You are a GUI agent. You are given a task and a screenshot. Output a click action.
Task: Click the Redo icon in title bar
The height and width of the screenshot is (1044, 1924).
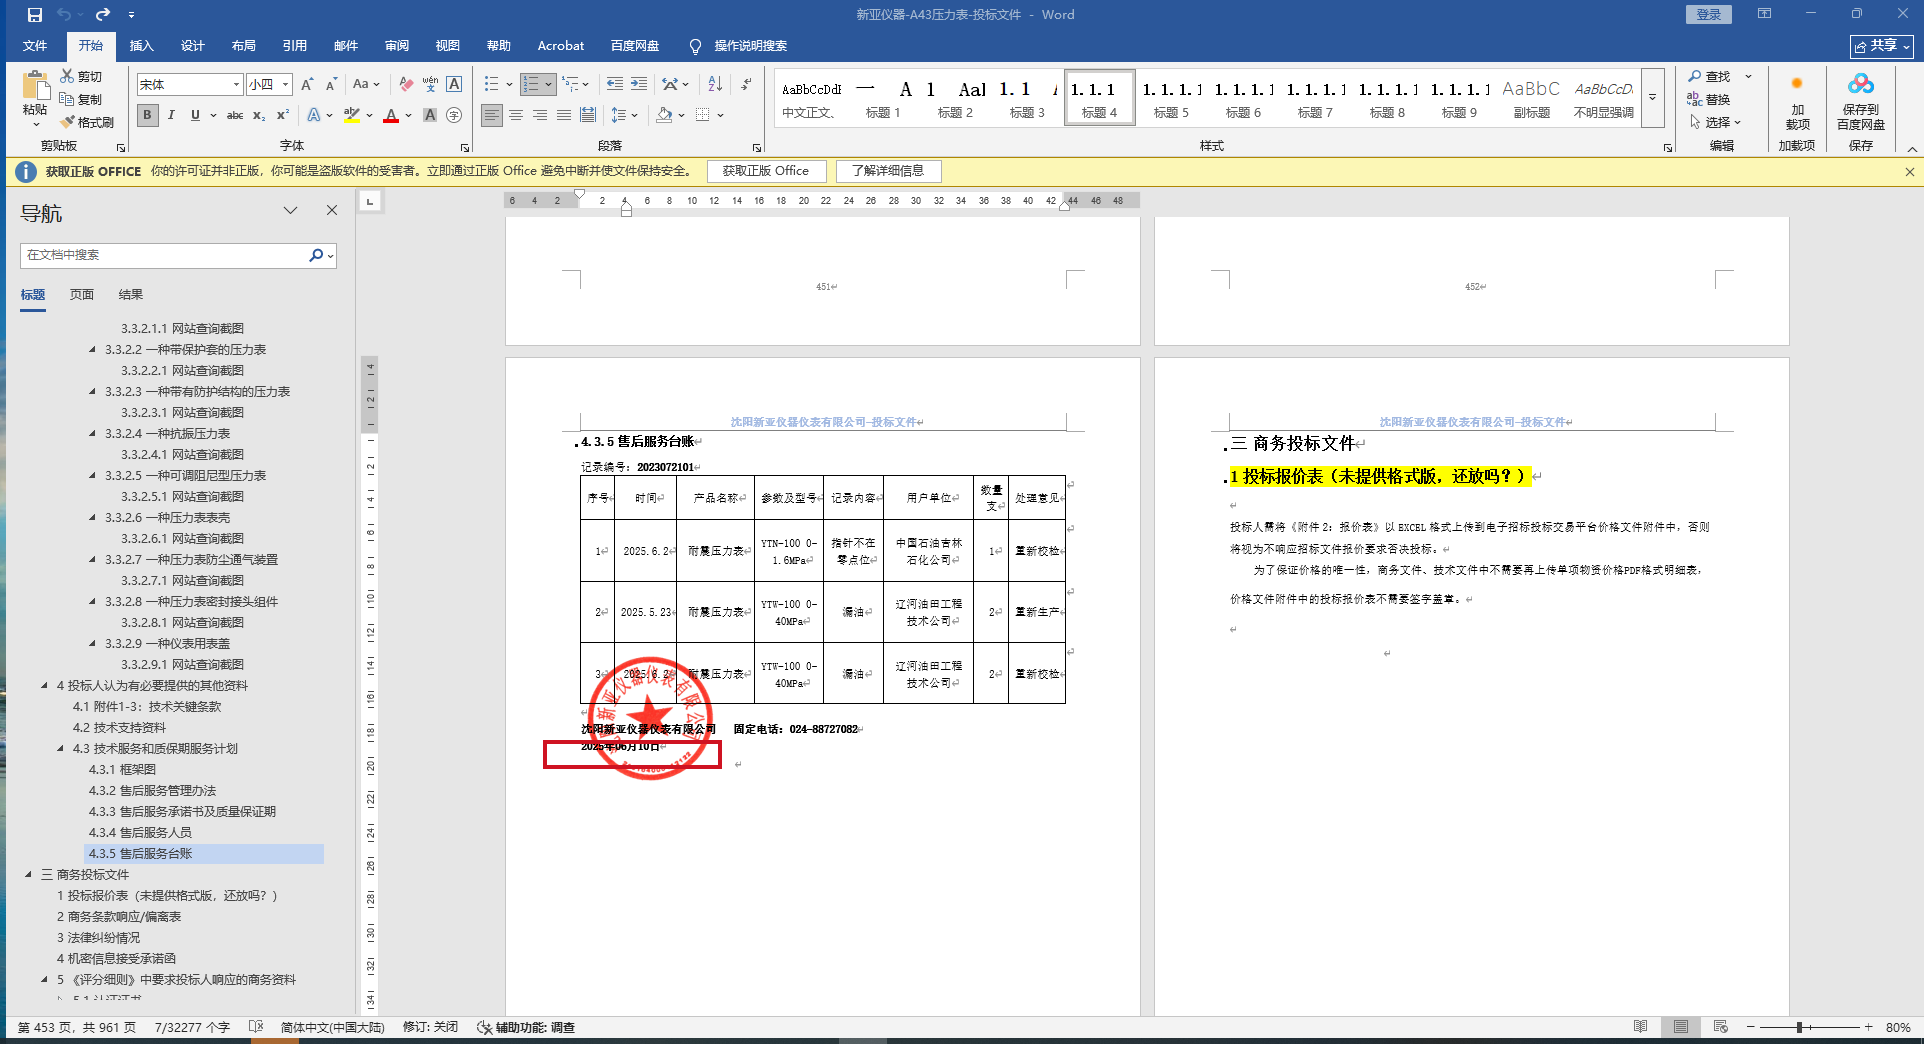coord(103,15)
